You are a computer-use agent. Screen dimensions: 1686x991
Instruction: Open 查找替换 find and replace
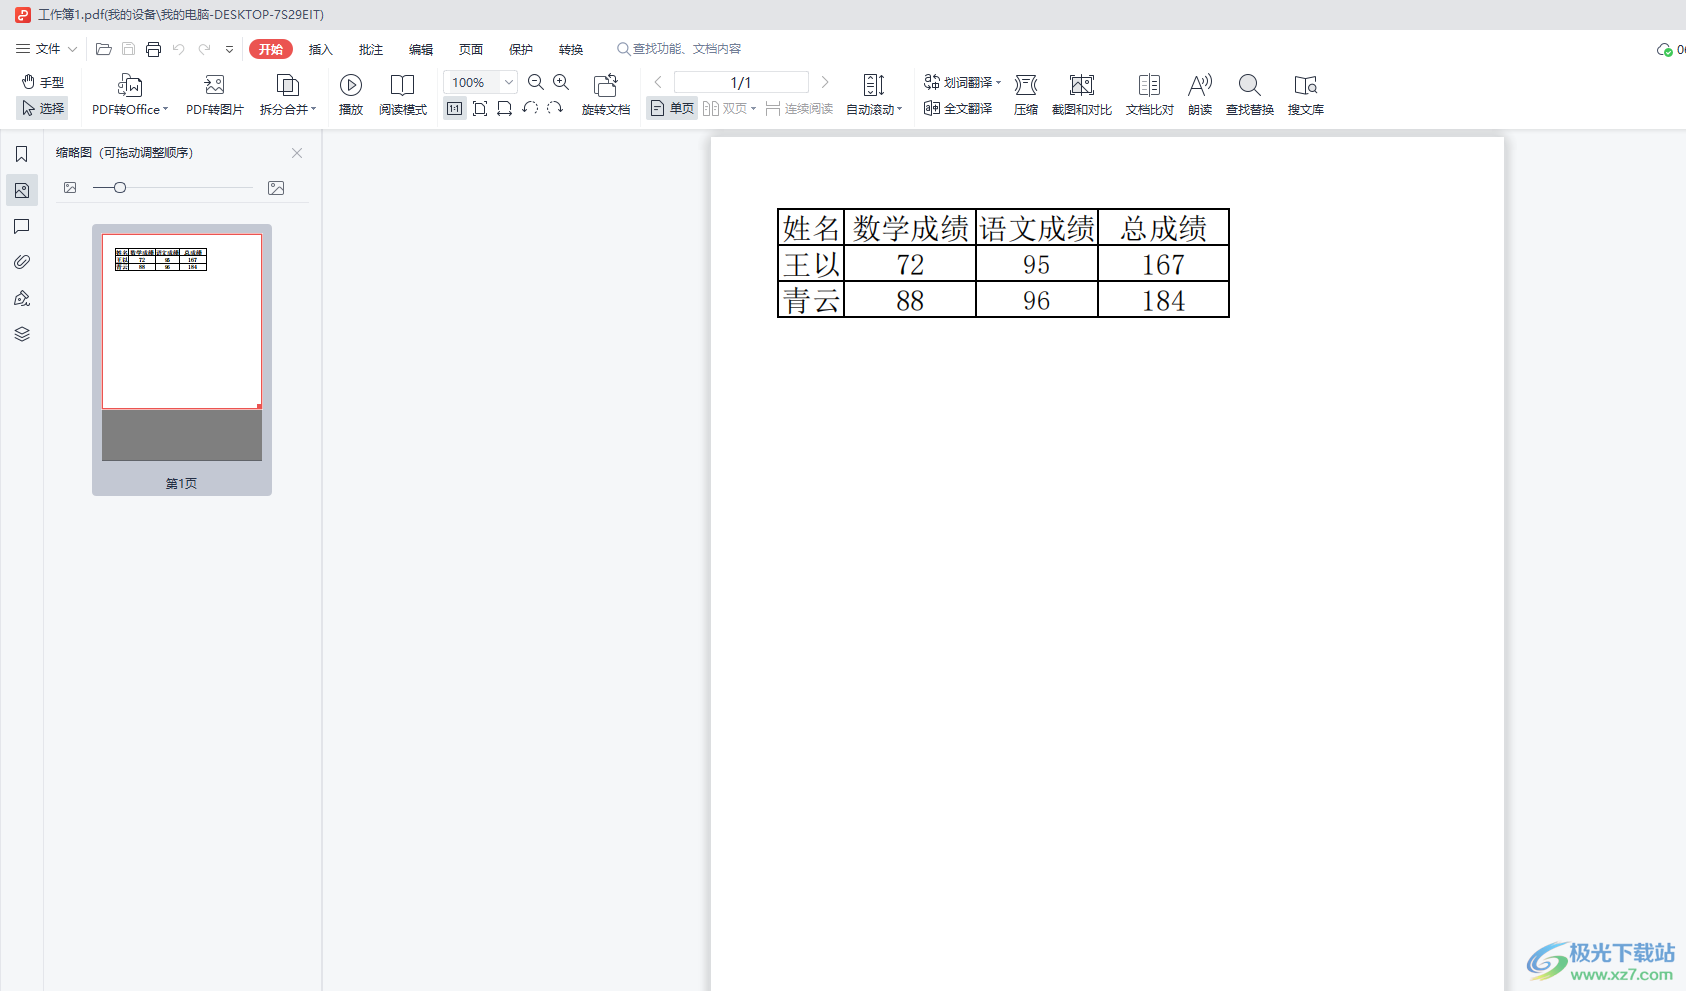[x=1250, y=95]
